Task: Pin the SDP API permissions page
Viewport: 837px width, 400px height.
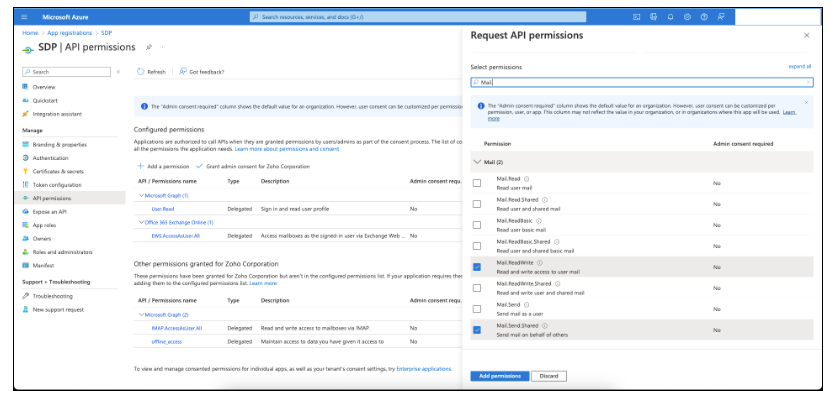Action: pyautogui.click(x=149, y=47)
